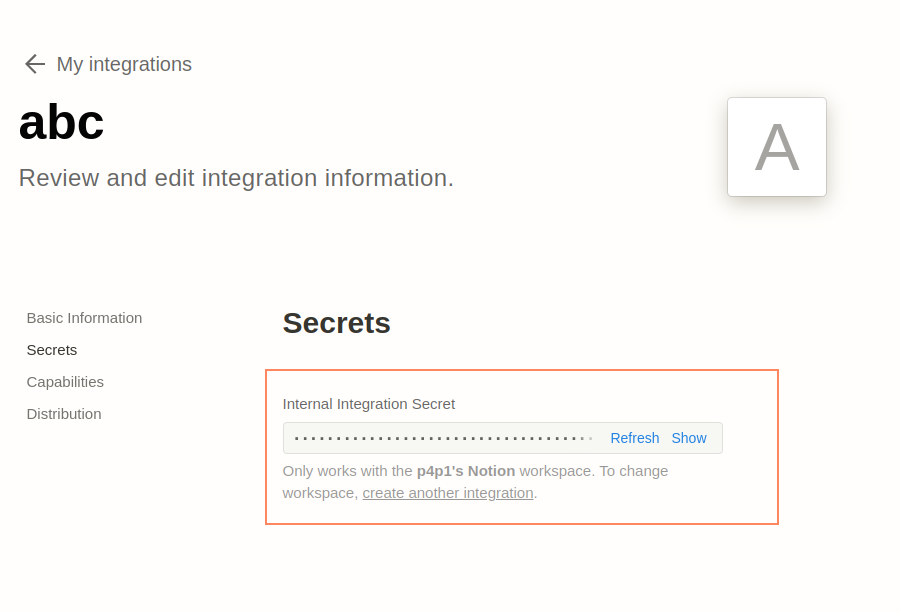Click the integration logo with letter A
900x613 pixels.
pyautogui.click(x=777, y=147)
